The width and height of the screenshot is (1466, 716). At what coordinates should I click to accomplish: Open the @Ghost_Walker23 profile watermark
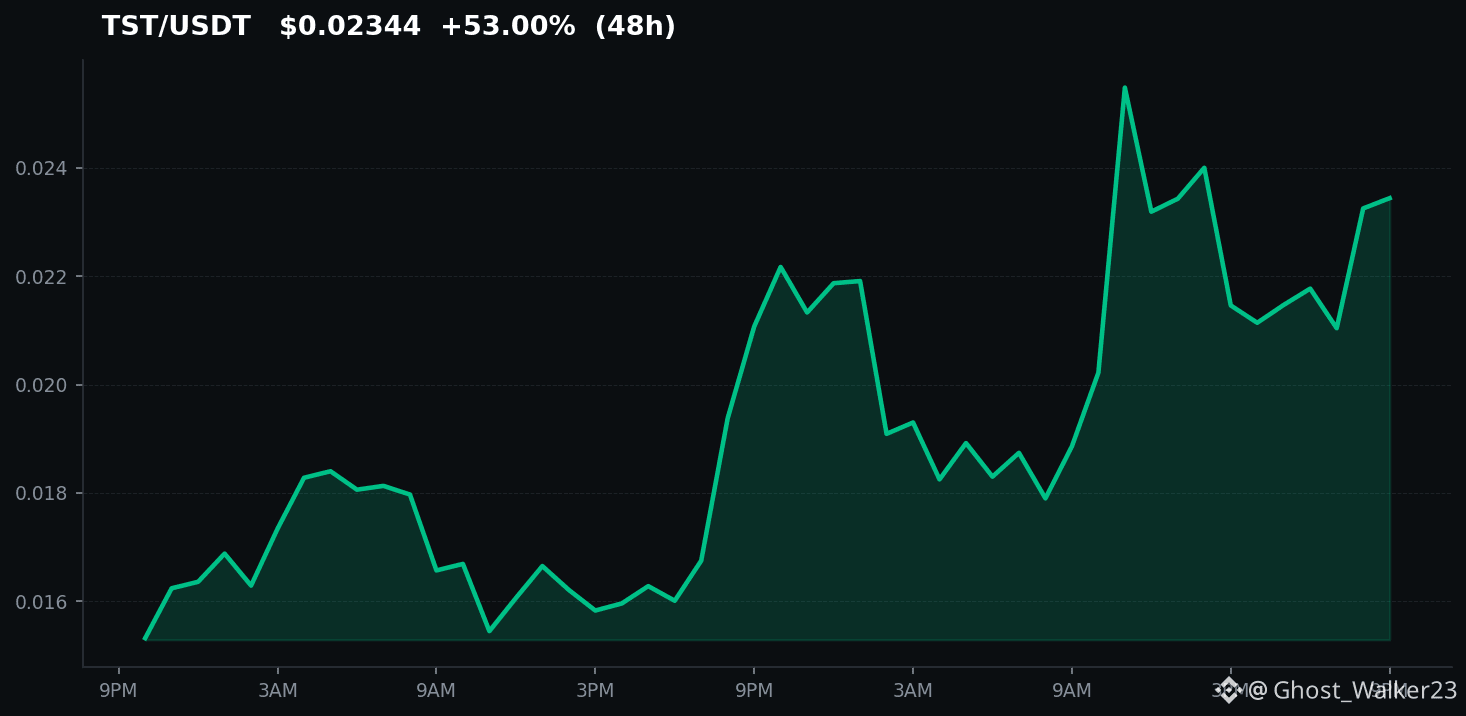pyautogui.click(x=1353, y=691)
